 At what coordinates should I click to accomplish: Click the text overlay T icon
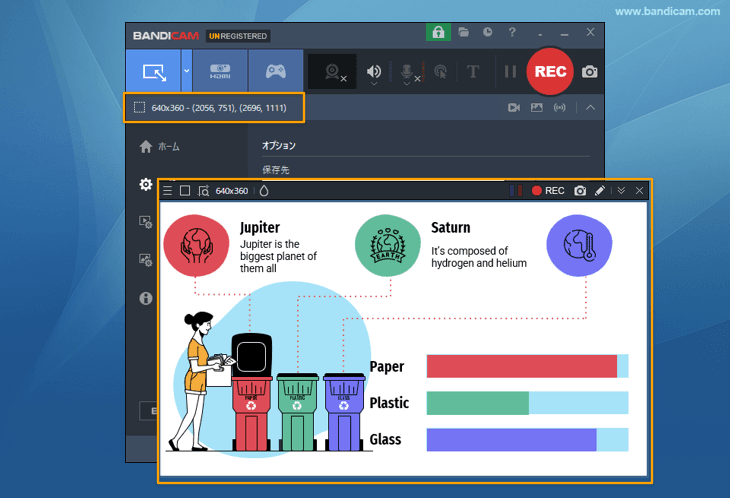pos(473,72)
